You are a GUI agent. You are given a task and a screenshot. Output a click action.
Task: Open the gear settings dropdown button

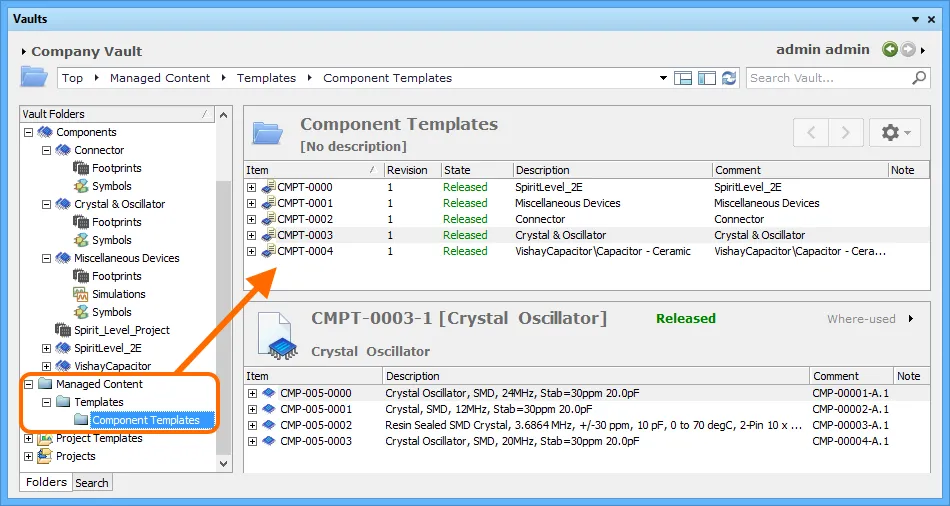point(895,132)
